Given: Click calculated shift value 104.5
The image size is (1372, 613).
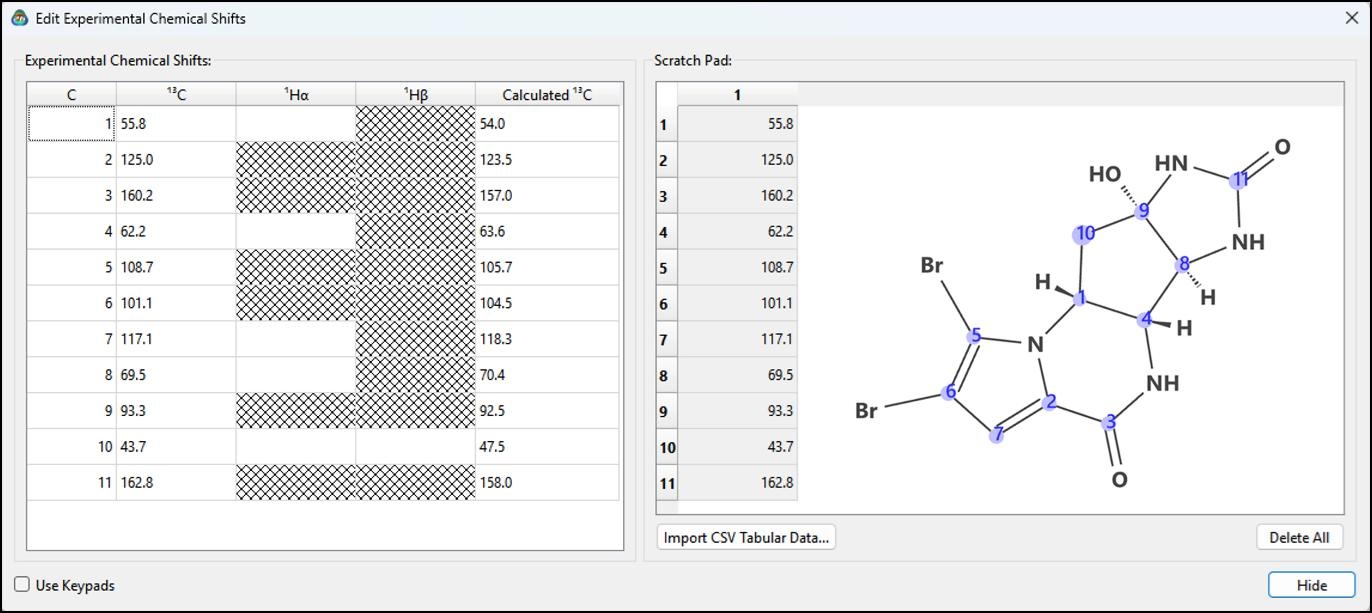Looking at the screenshot, I should point(547,303).
